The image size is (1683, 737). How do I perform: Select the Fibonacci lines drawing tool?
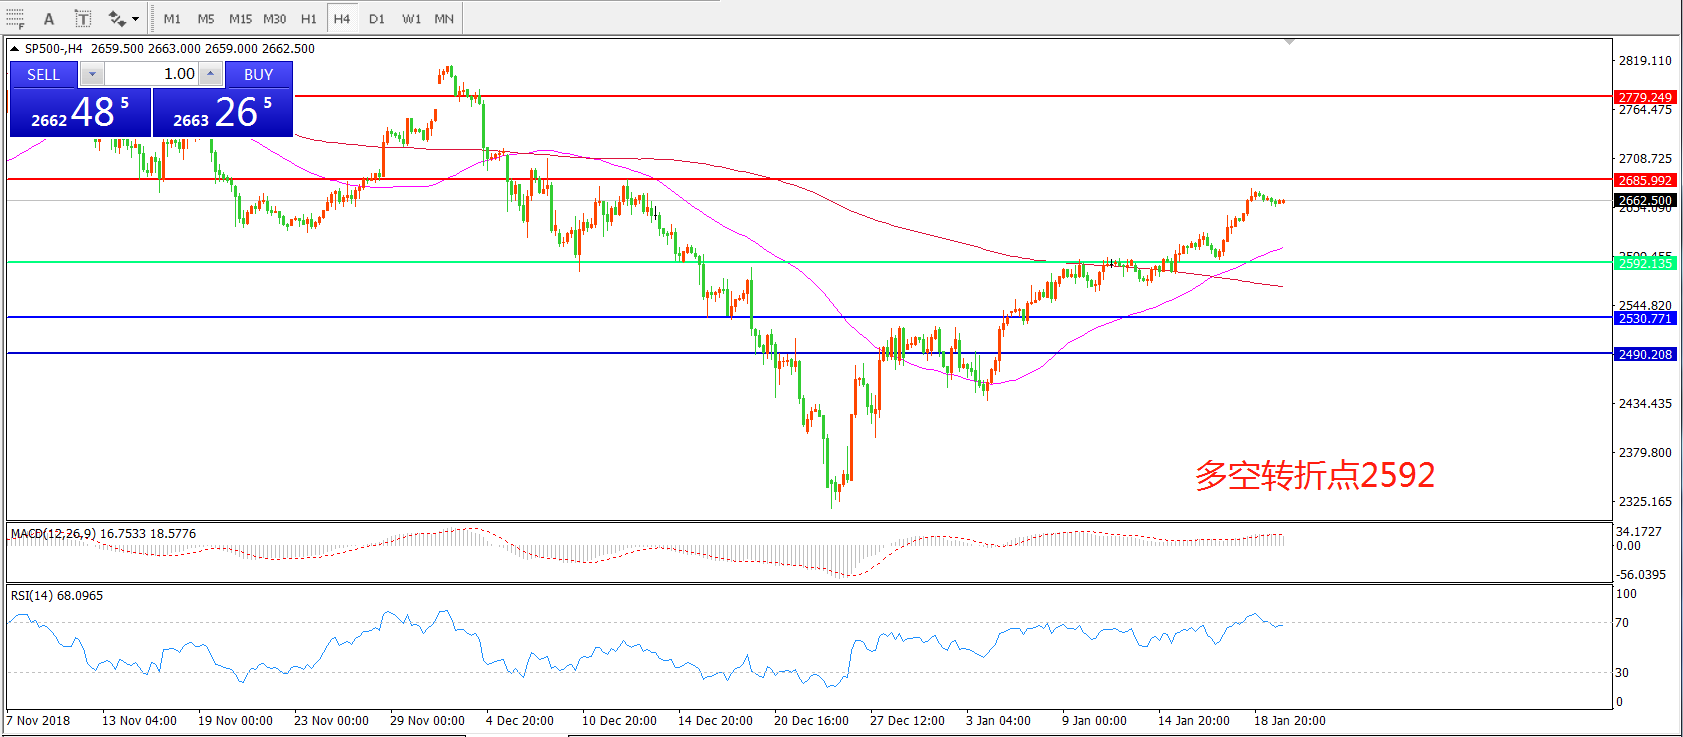pyautogui.click(x=15, y=19)
